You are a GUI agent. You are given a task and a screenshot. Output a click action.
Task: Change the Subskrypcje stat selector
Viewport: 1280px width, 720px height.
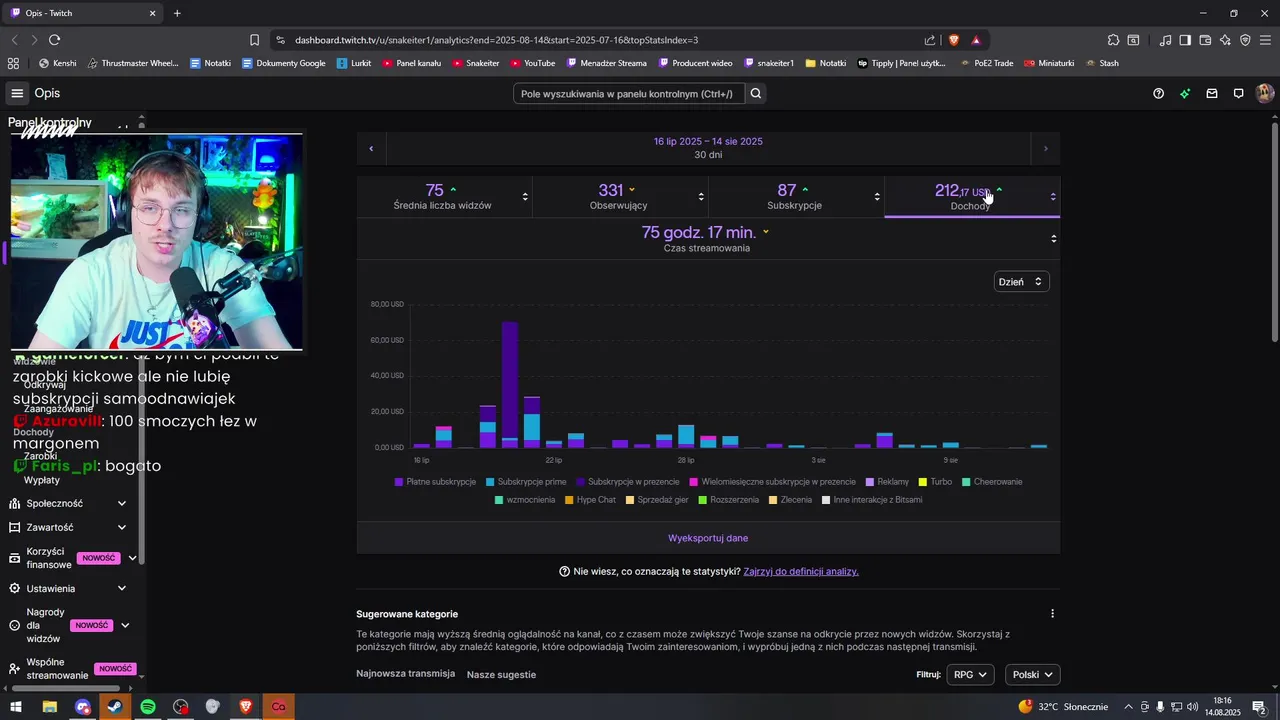877,196
